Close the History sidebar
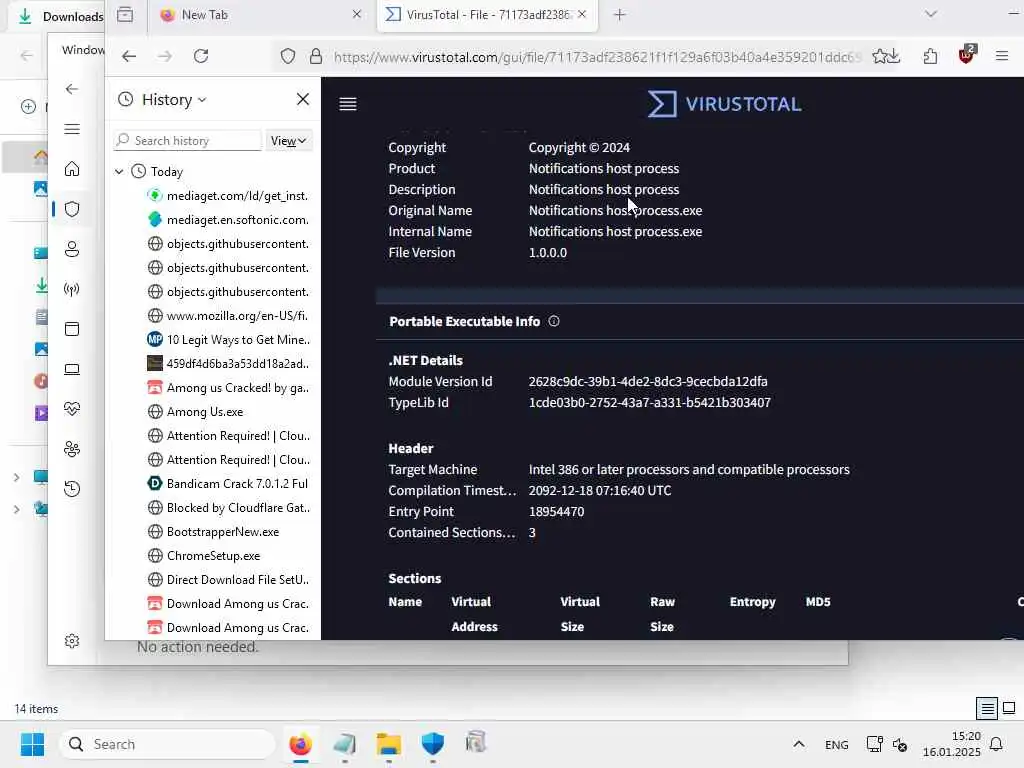Image resolution: width=1024 pixels, height=768 pixels. click(x=302, y=99)
